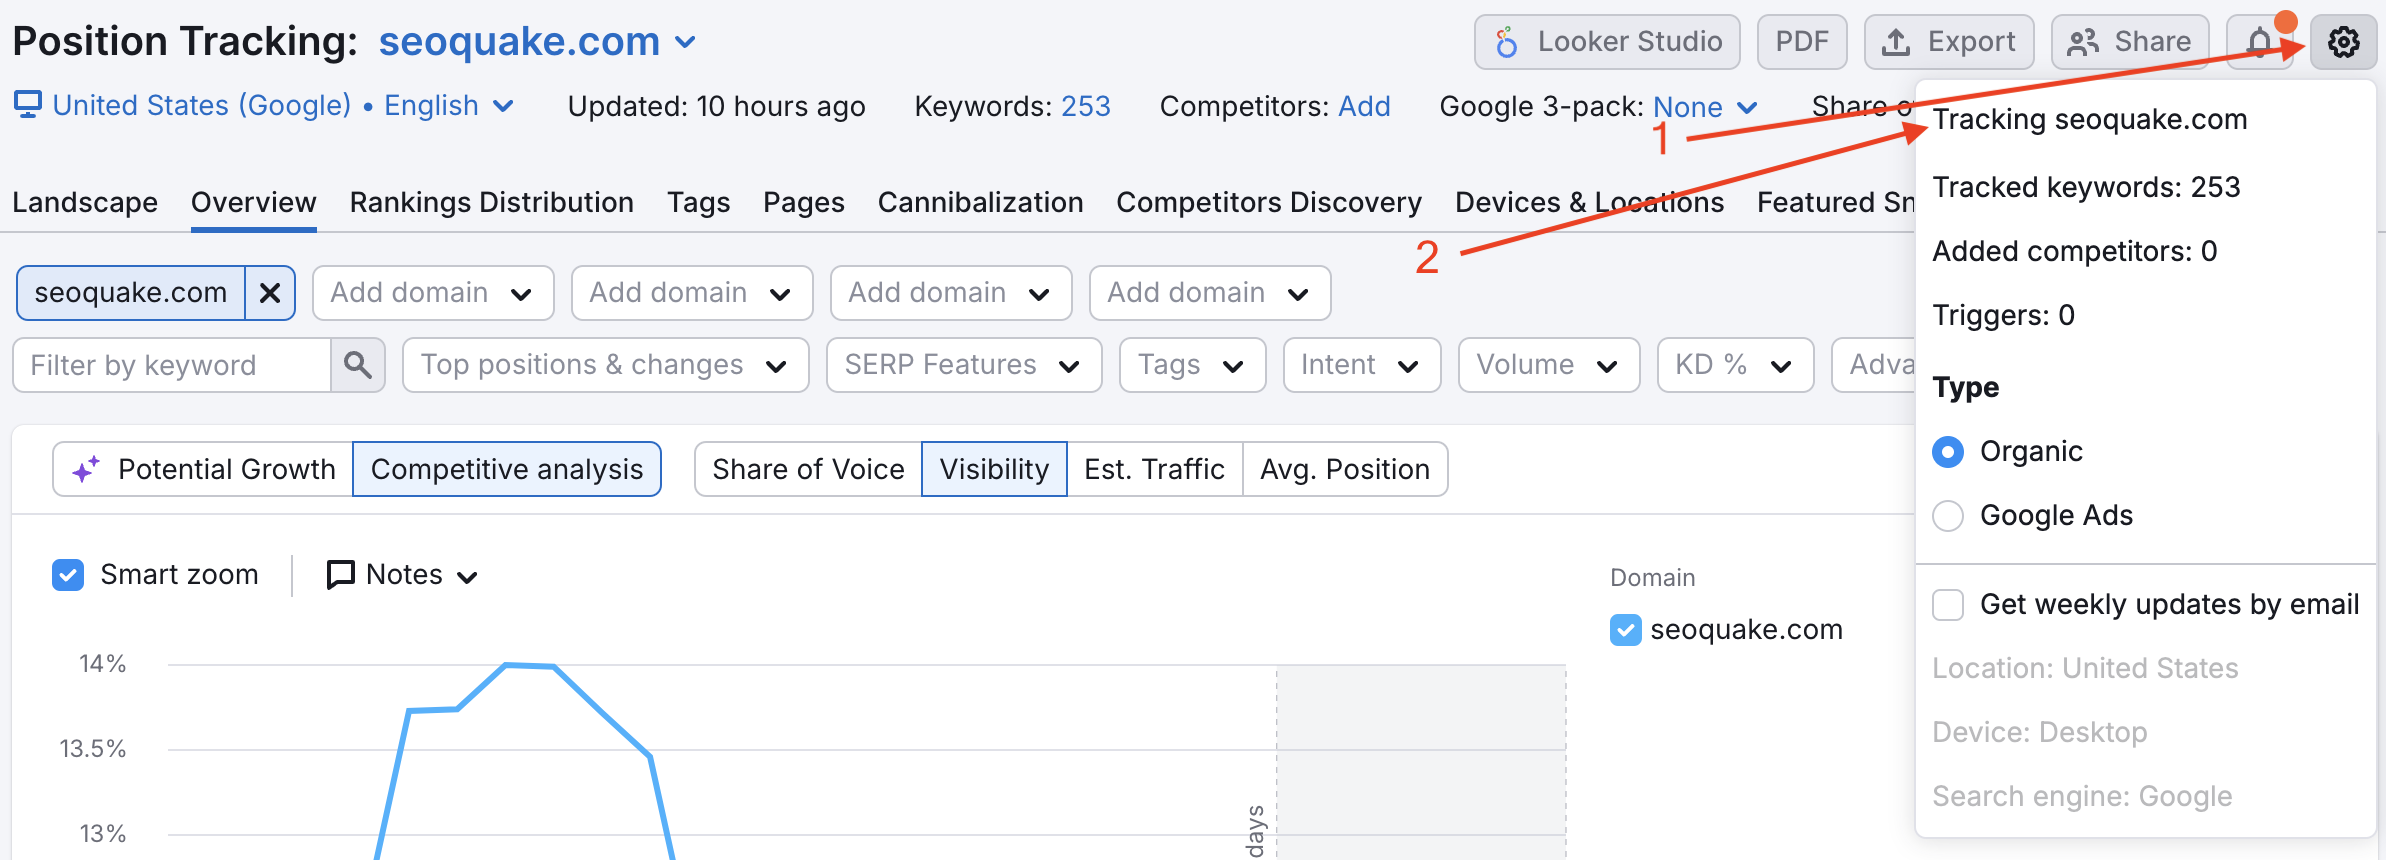The image size is (2386, 860).
Task: Focus the Filter by keyword field
Action: [x=172, y=365]
